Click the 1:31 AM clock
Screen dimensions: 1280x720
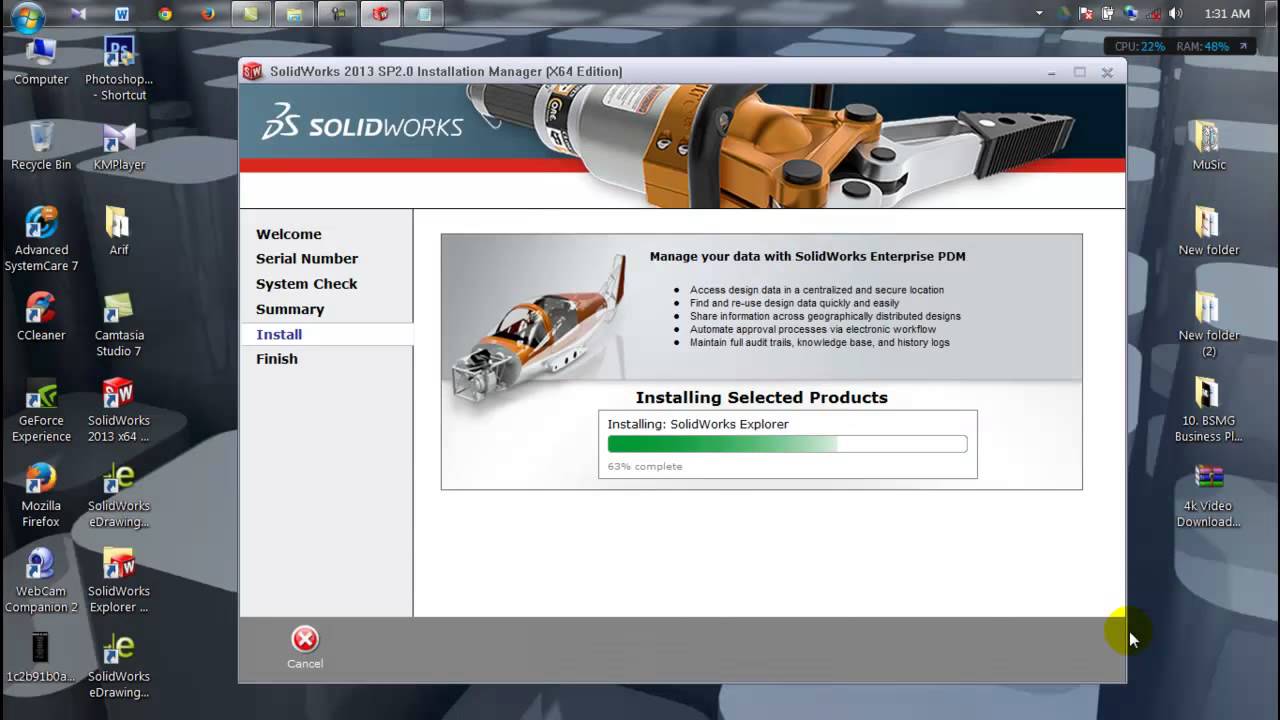click(1227, 14)
